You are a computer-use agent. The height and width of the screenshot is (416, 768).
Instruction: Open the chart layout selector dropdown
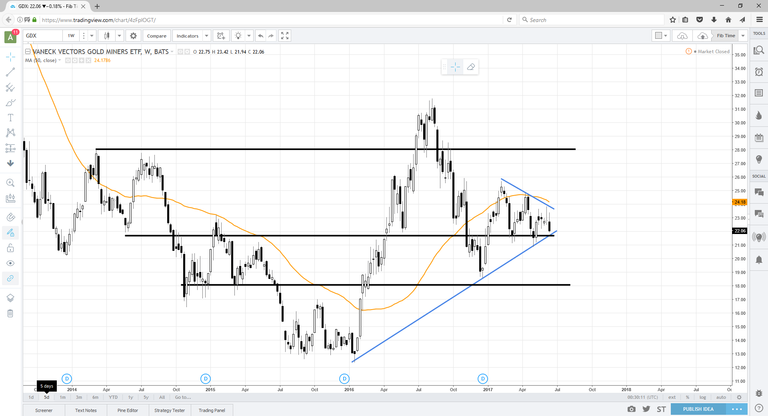(661, 36)
